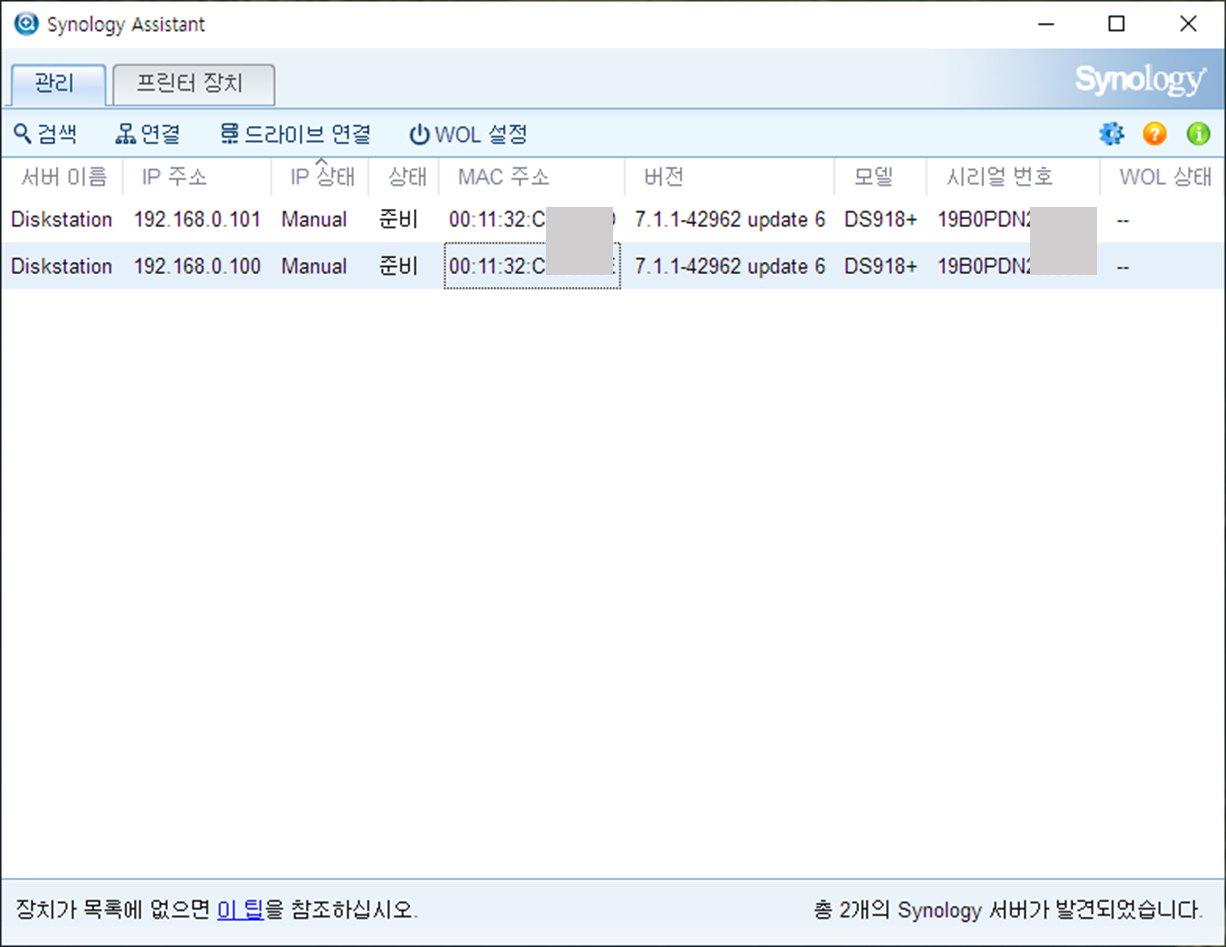Click 준비 status in 192.168.0.100 row
Screen dimensions: 1226x947
(399, 266)
